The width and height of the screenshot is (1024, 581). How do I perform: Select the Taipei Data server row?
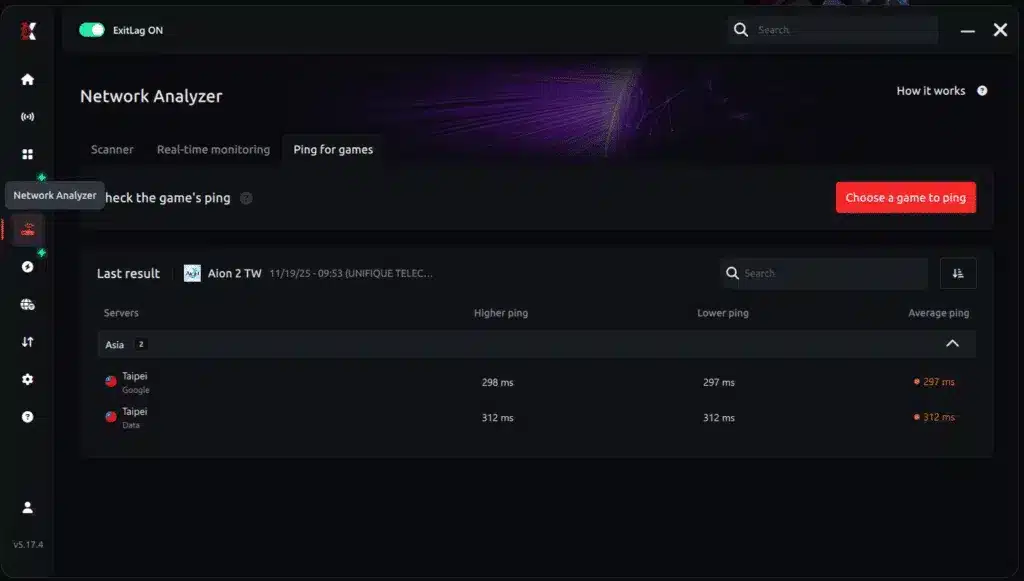537,417
